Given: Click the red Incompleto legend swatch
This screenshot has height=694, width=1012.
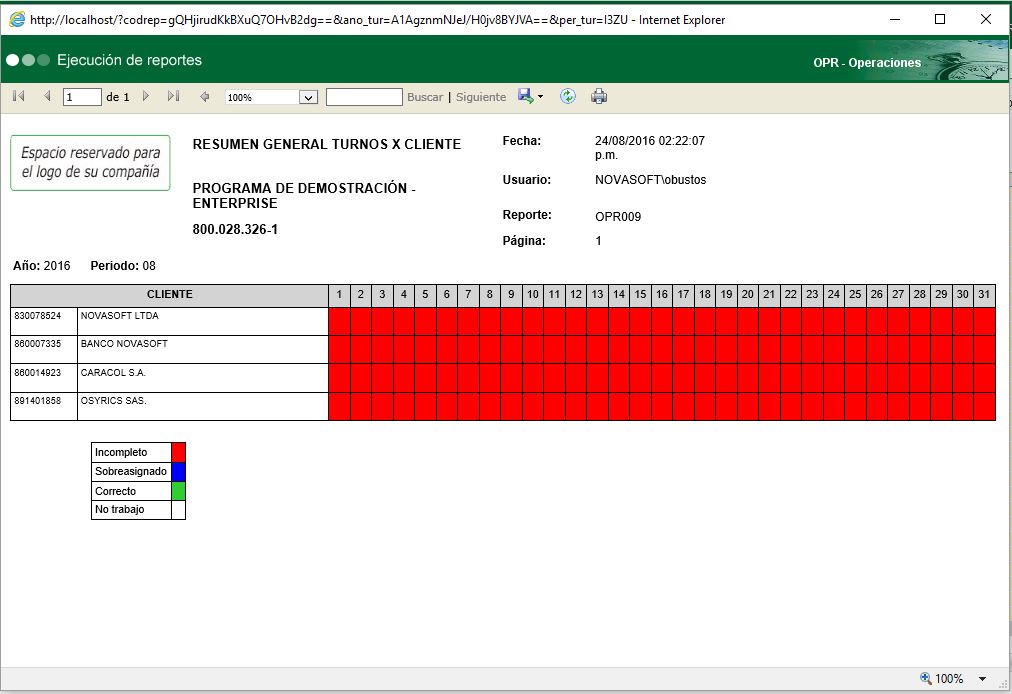Looking at the screenshot, I should coord(178,453).
